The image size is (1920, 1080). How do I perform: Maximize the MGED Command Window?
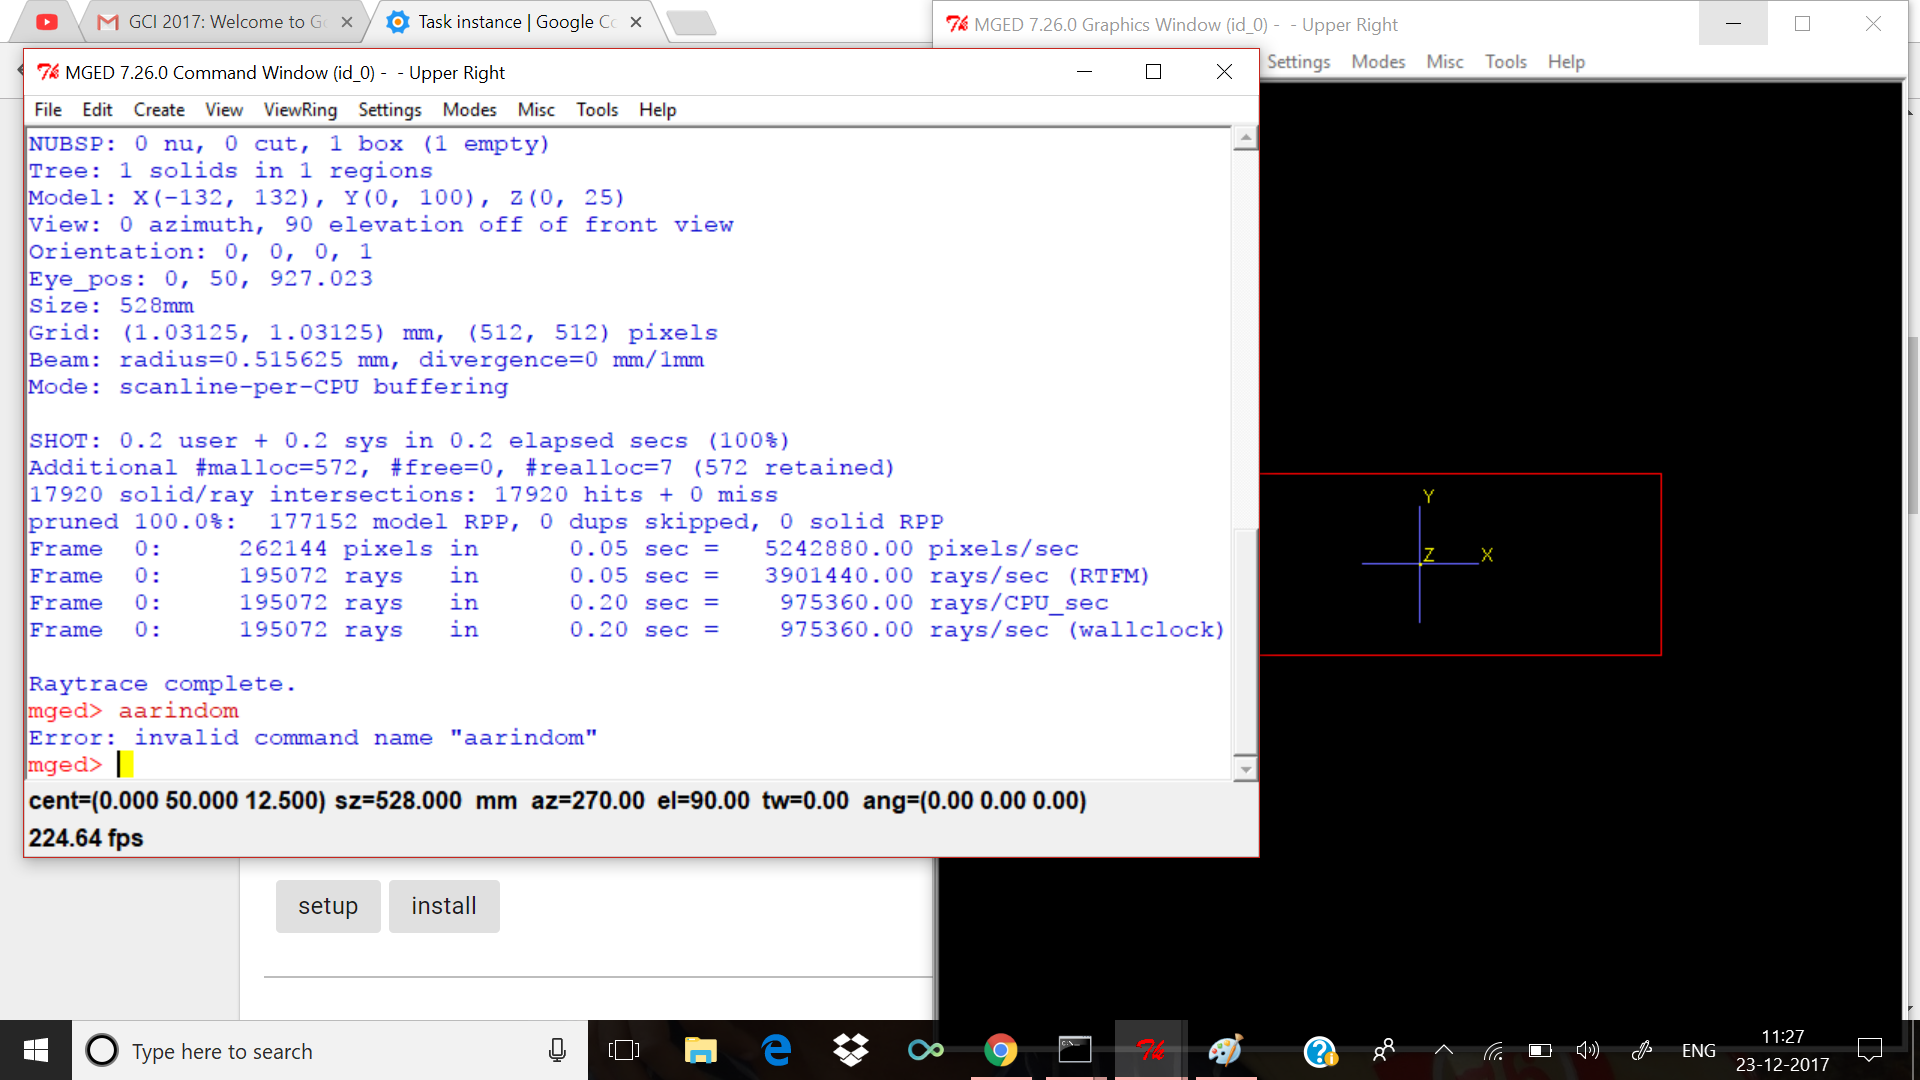(1153, 72)
